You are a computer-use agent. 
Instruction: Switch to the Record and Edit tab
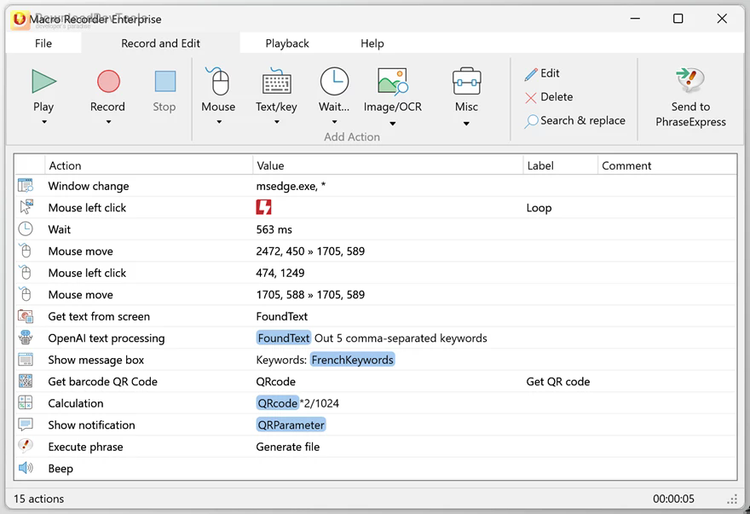pyautogui.click(x=160, y=44)
